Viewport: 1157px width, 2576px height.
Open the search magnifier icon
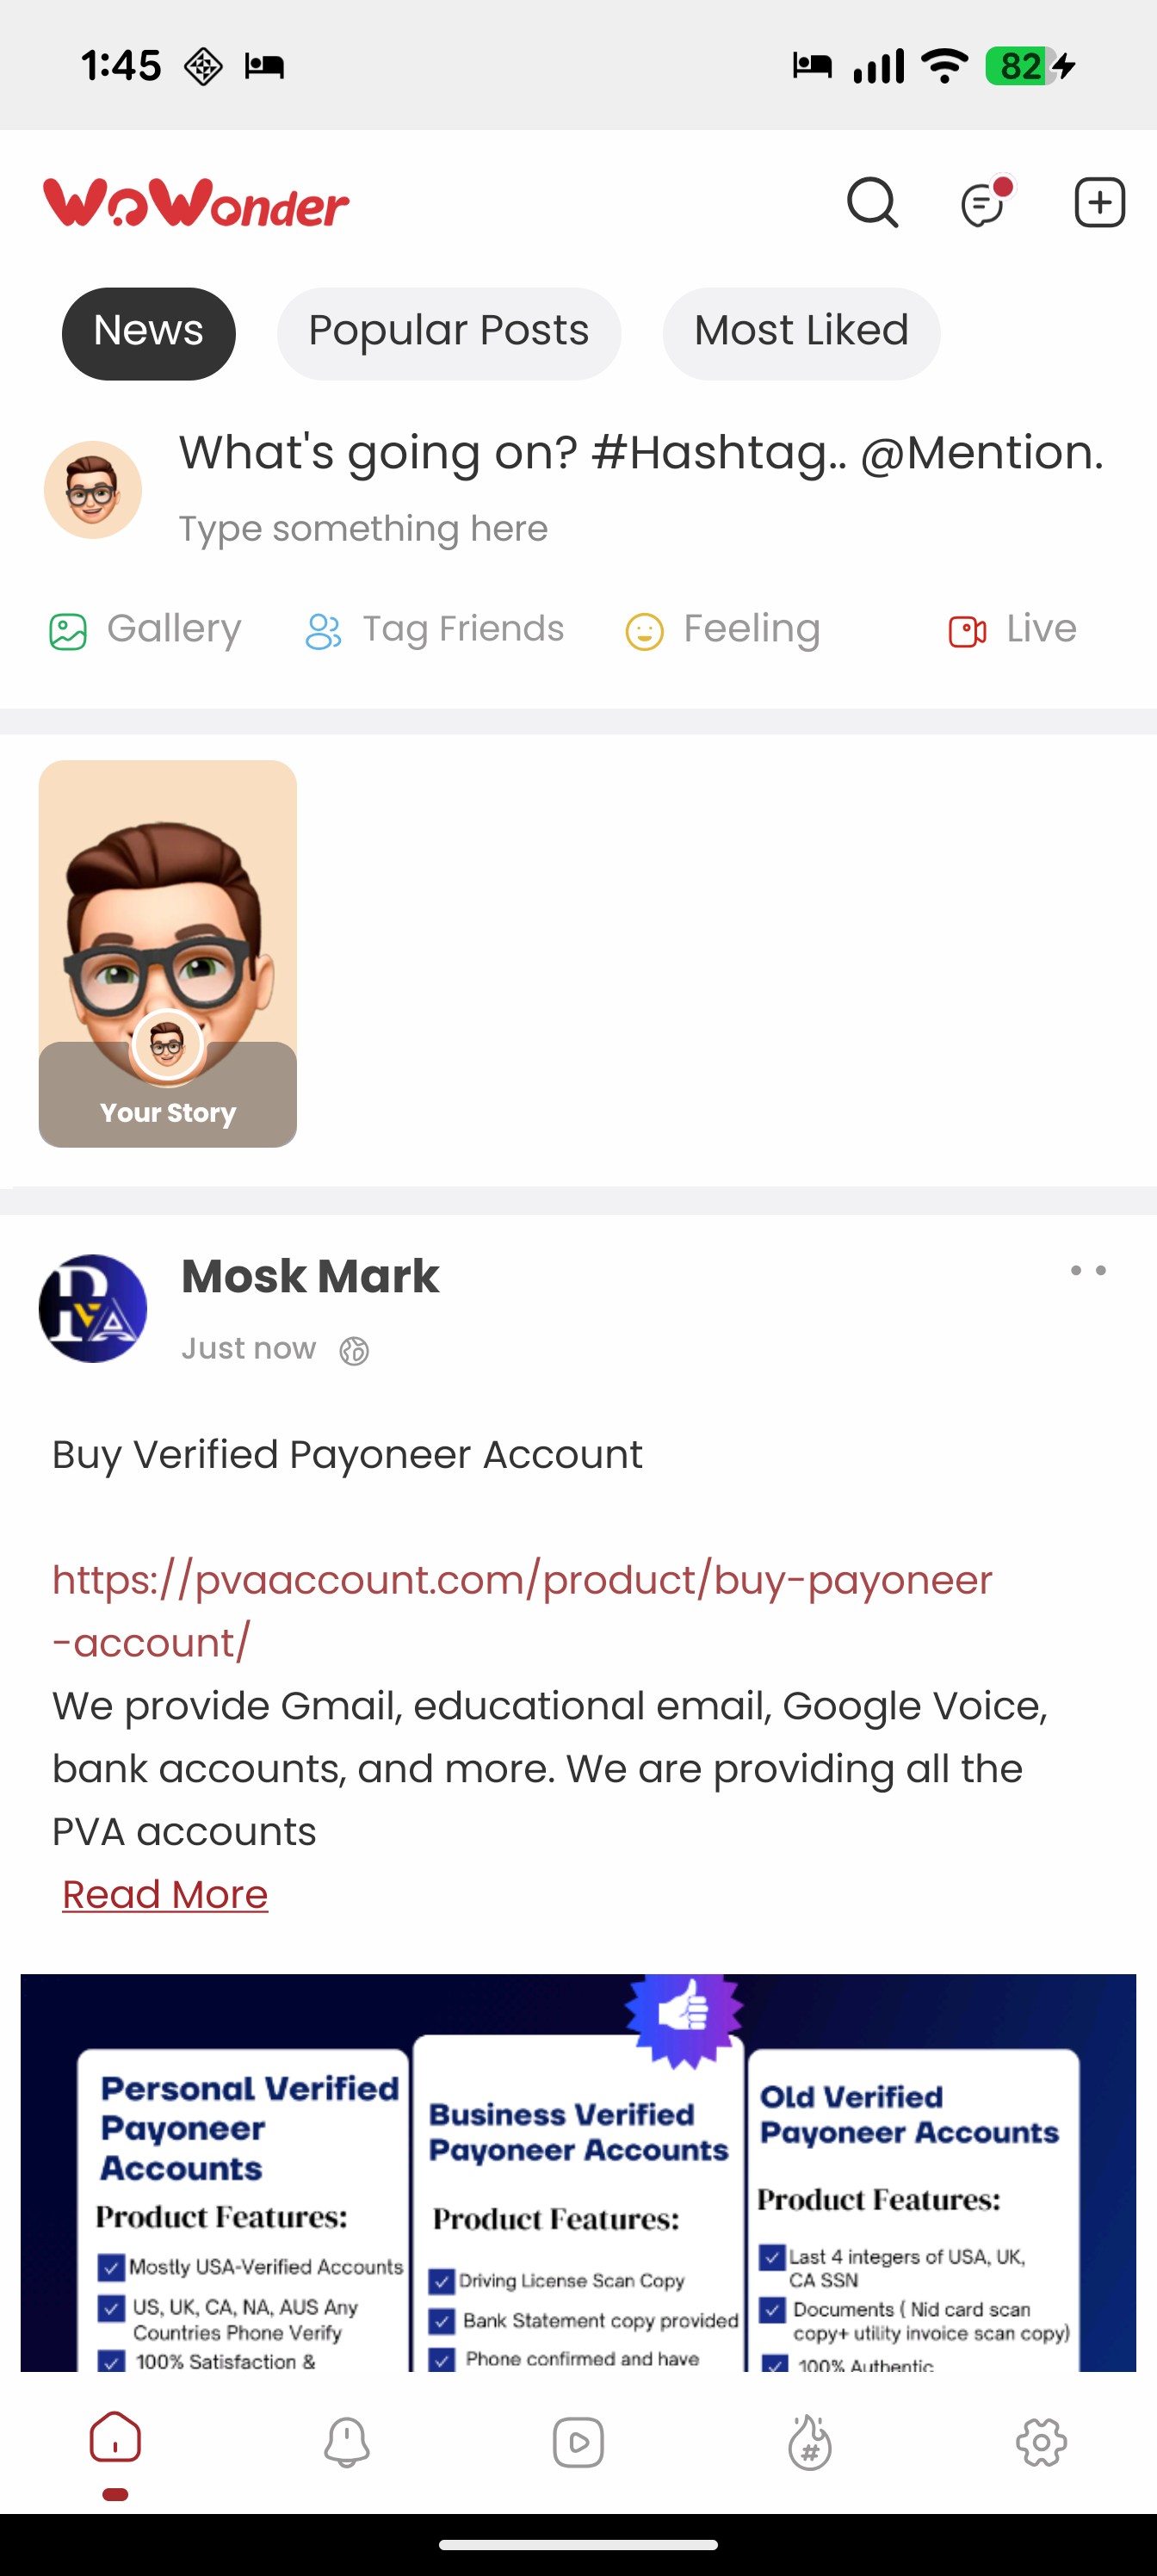coord(872,203)
